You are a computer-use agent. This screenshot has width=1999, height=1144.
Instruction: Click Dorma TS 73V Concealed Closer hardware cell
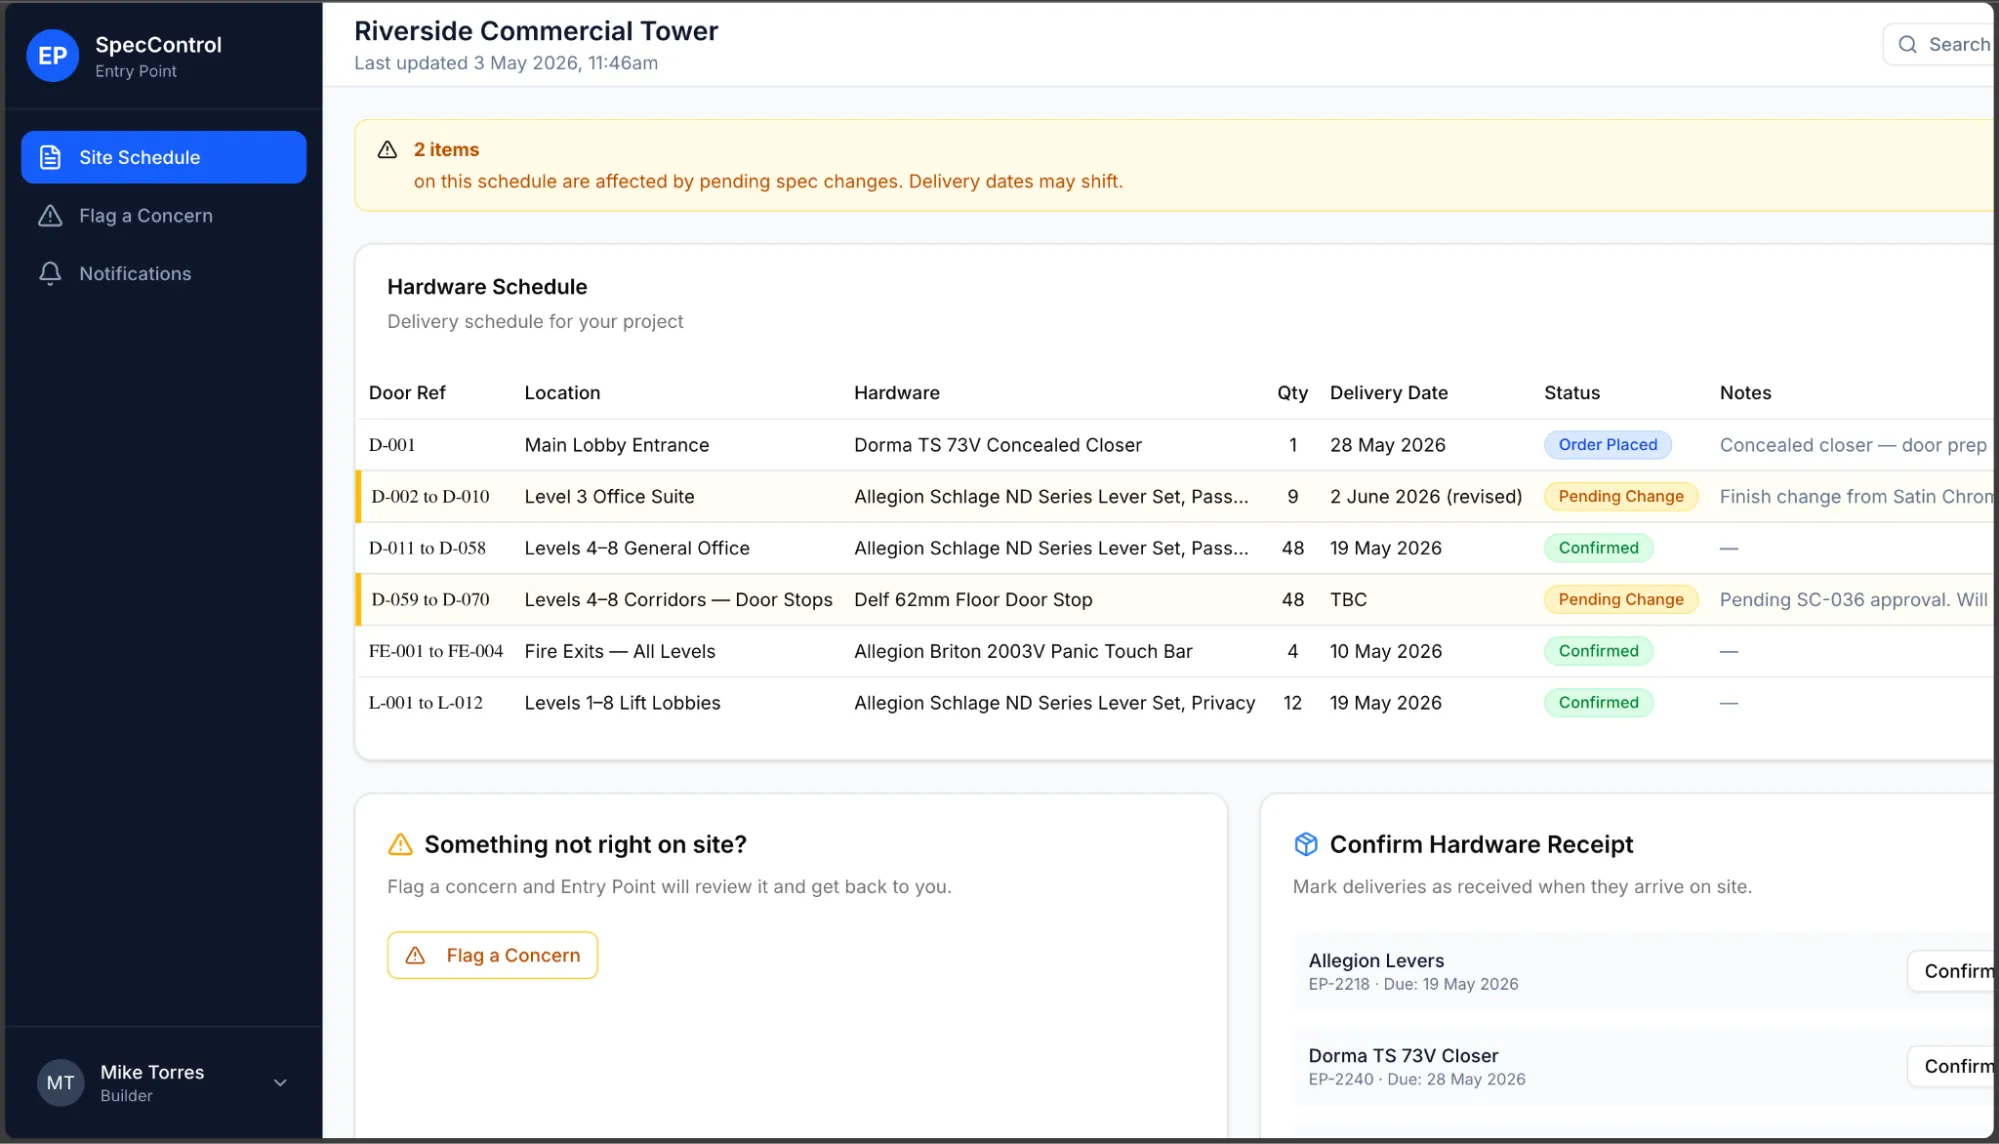(x=997, y=445)
